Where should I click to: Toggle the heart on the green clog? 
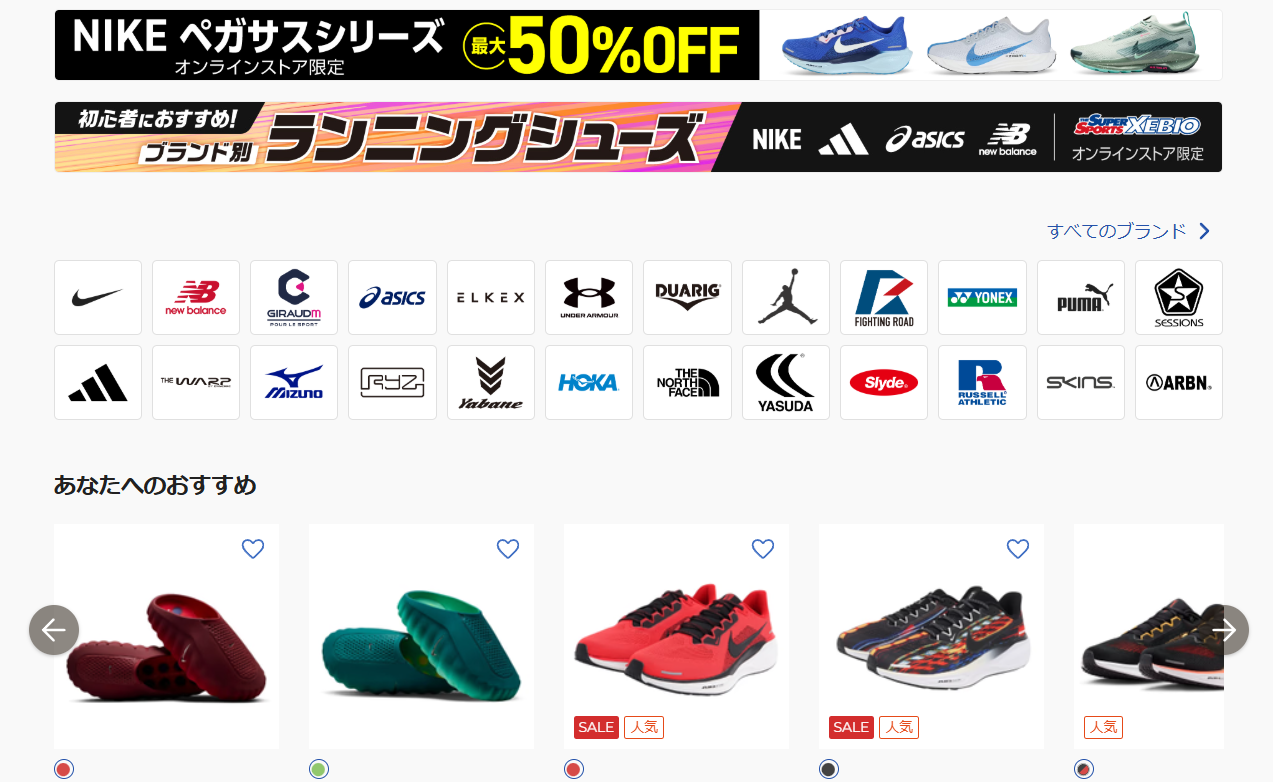pyautogui.click(x=508, y=549)
